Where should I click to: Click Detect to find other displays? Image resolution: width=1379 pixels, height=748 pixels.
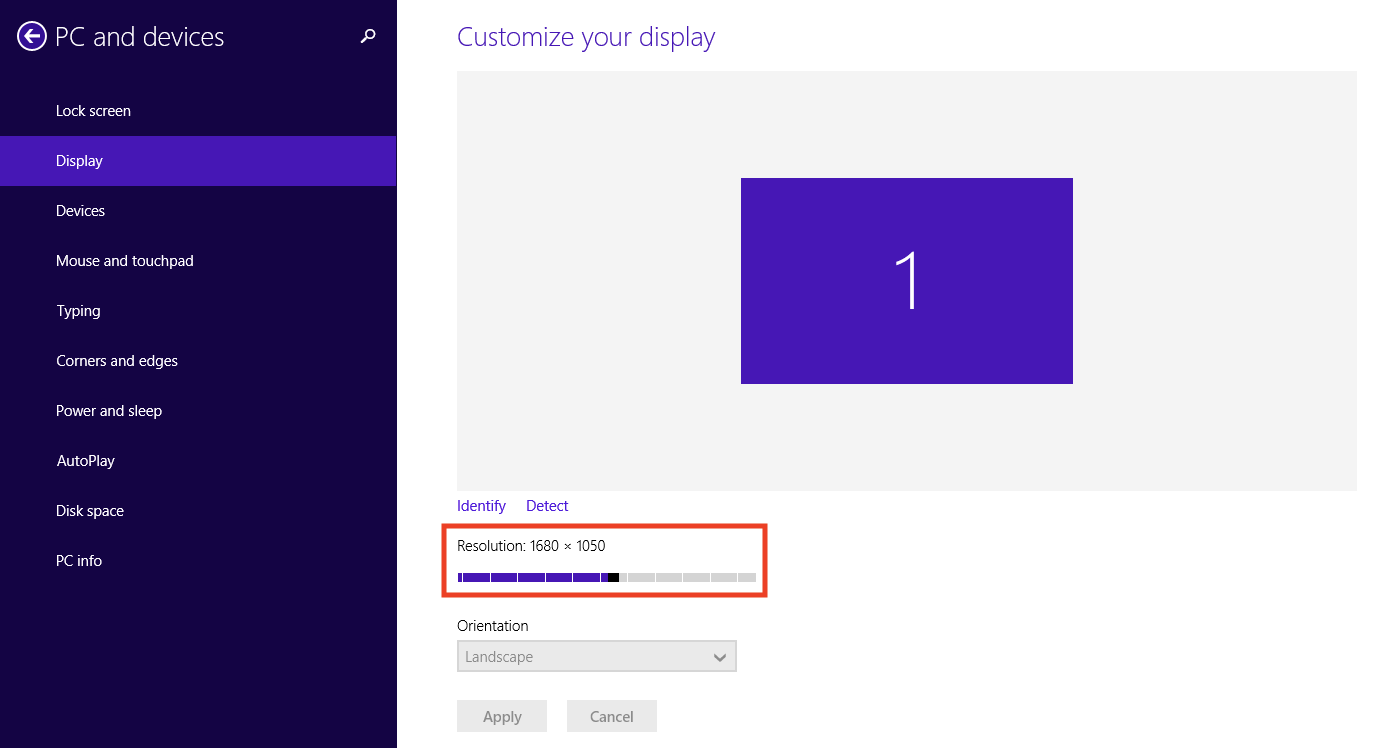coord(546,505)
